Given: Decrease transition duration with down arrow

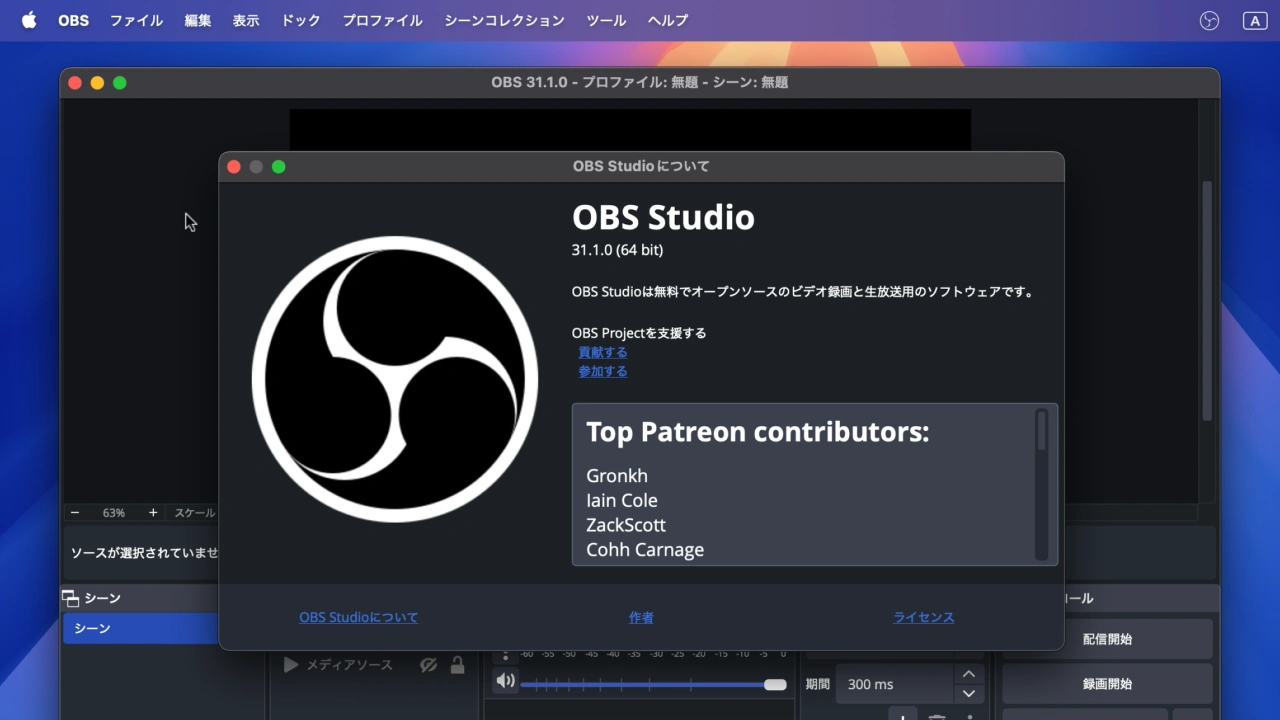Looking at the screenshot, I should click(968, 693).
